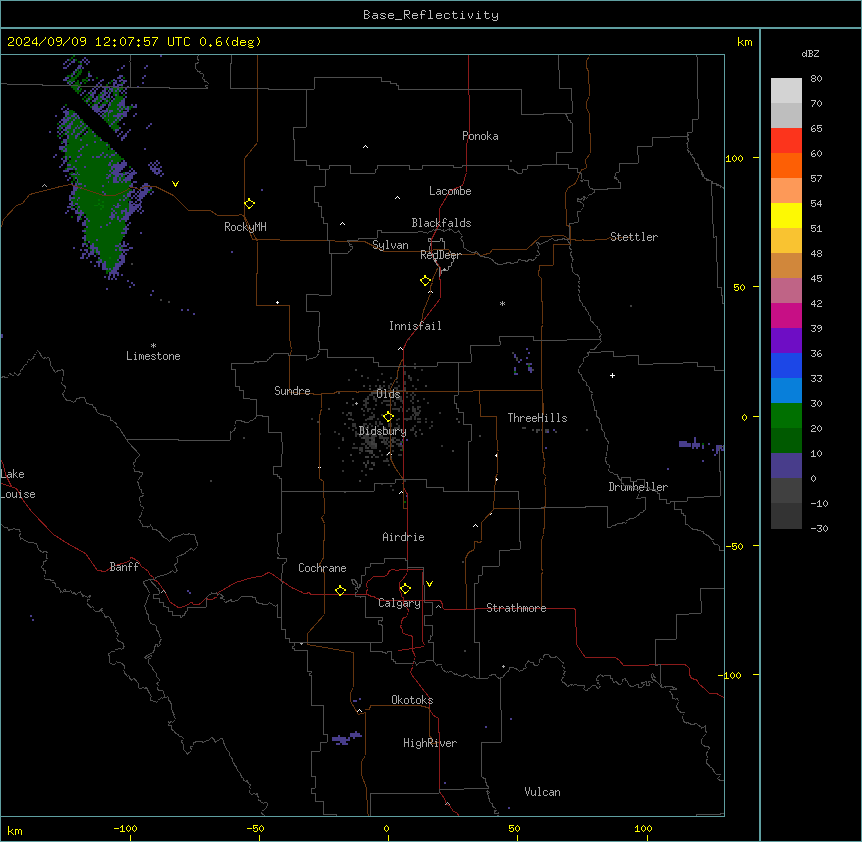This screenshot has height=842, width=862.
Task: Click the yellow diamond marker above Calgary label
Action: [405, 589]
